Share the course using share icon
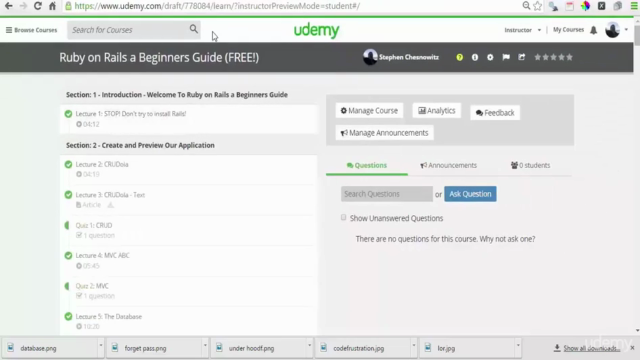640x360 pixels. pyautogui.click(x=522, y=57)
